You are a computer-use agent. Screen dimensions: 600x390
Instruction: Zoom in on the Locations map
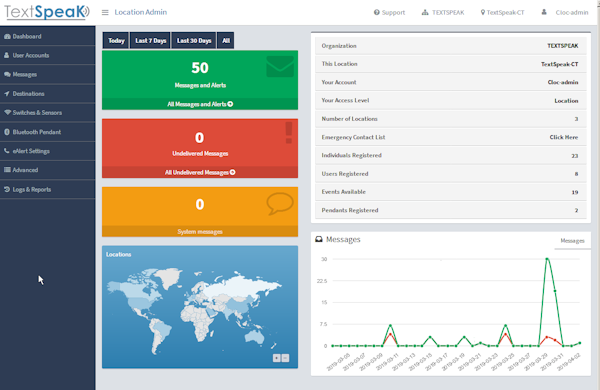(x=277, y=358)
